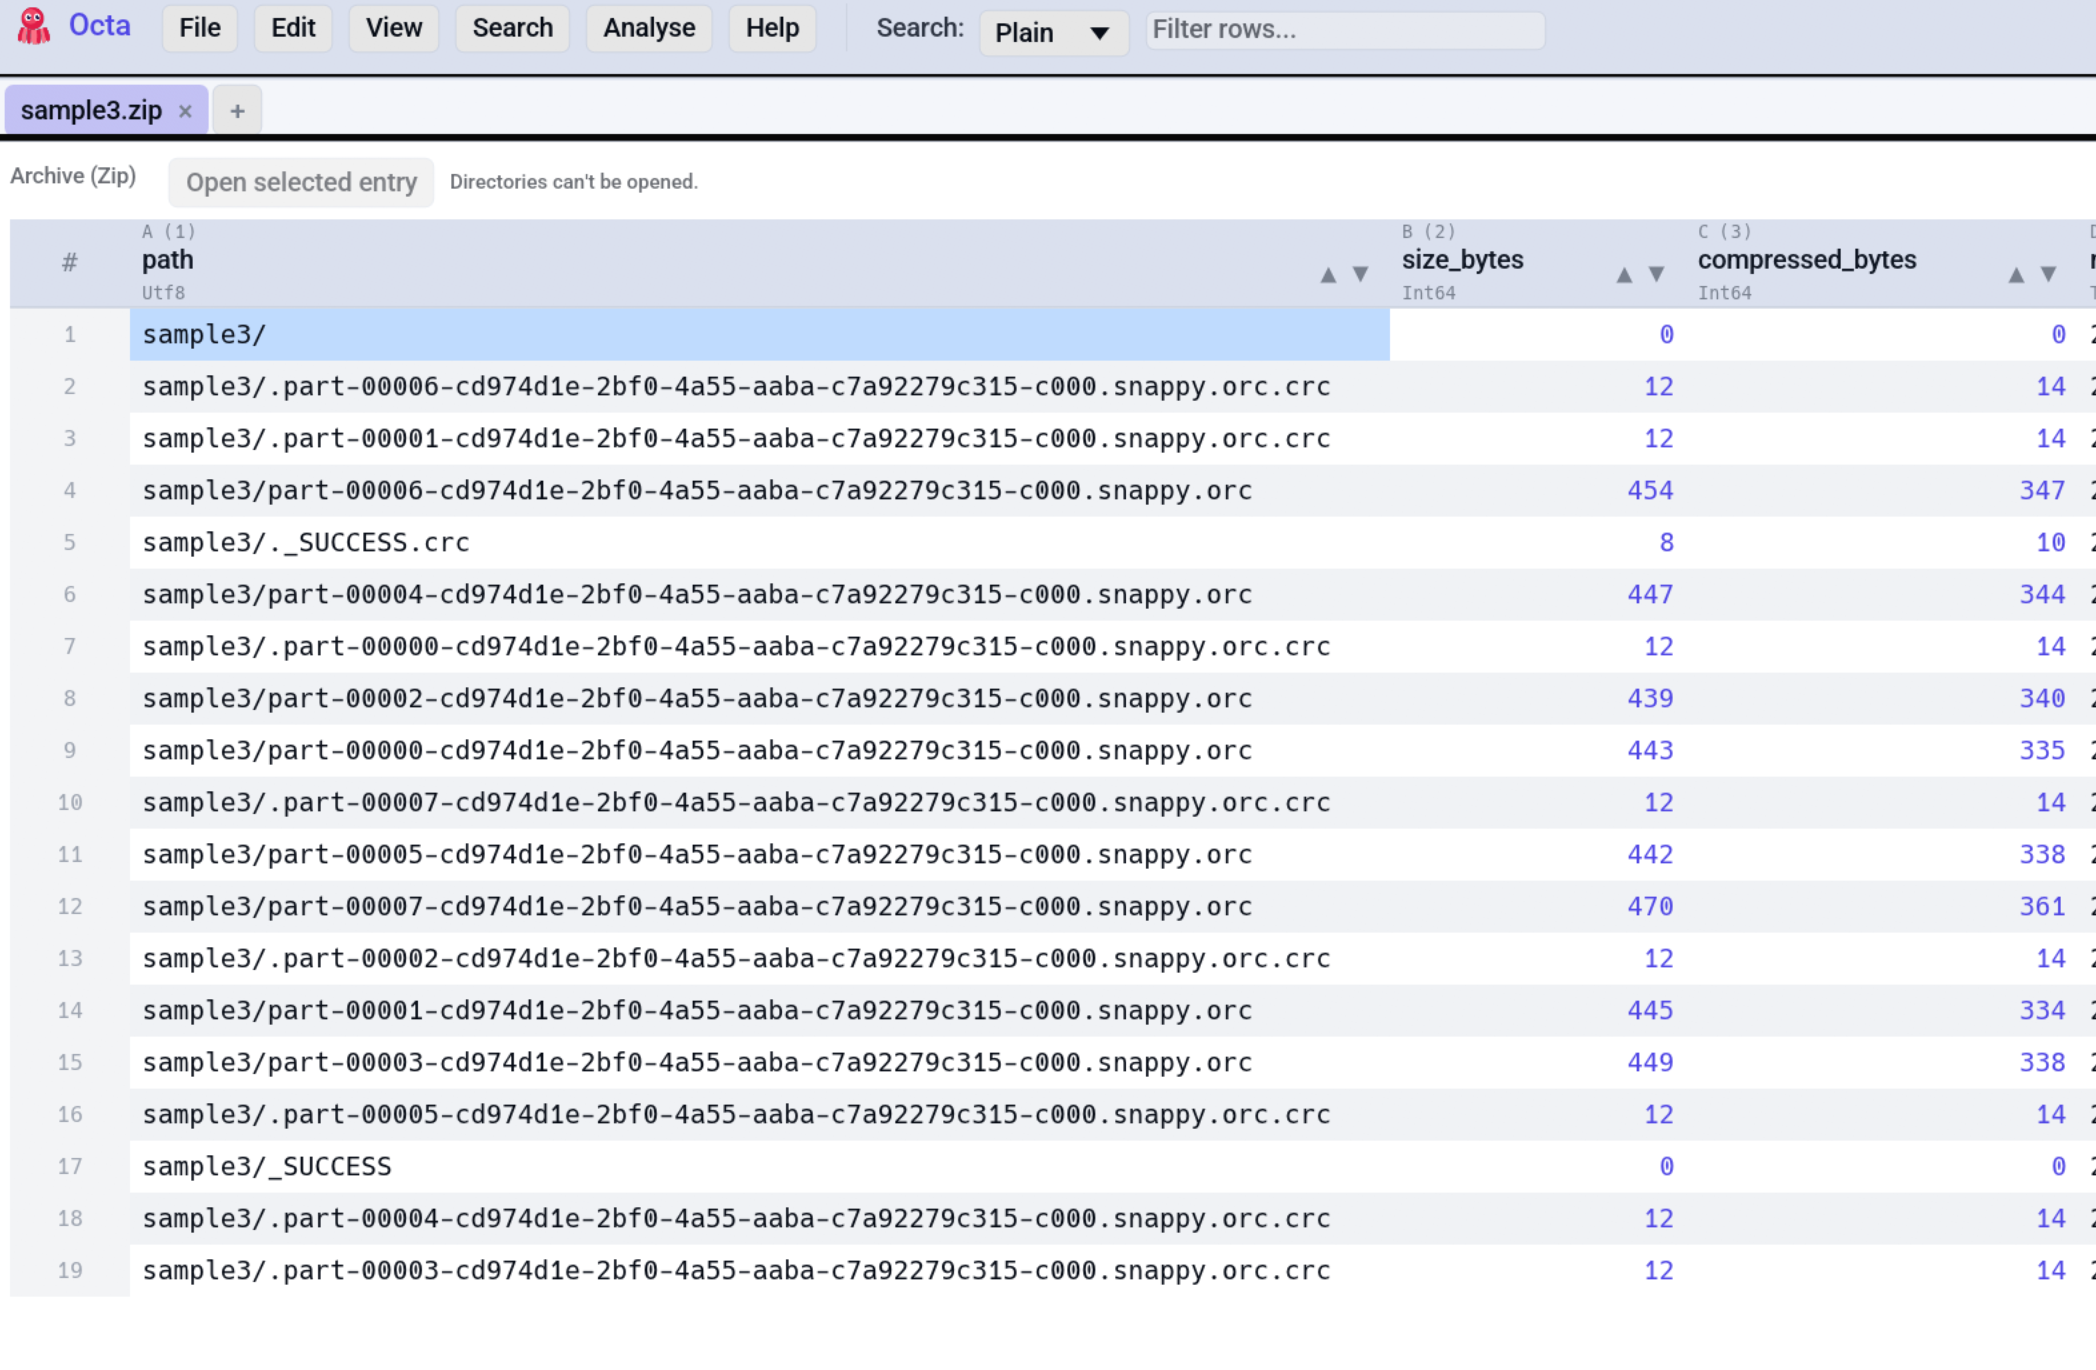Switch to the sample3.zip tab

pos(91,110)
